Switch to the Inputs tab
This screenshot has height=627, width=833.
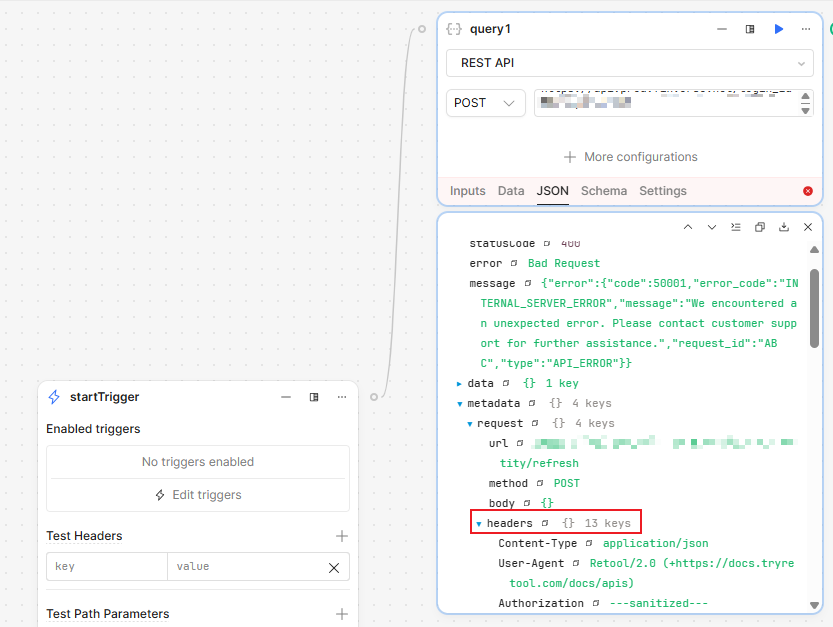pos(467,191)
